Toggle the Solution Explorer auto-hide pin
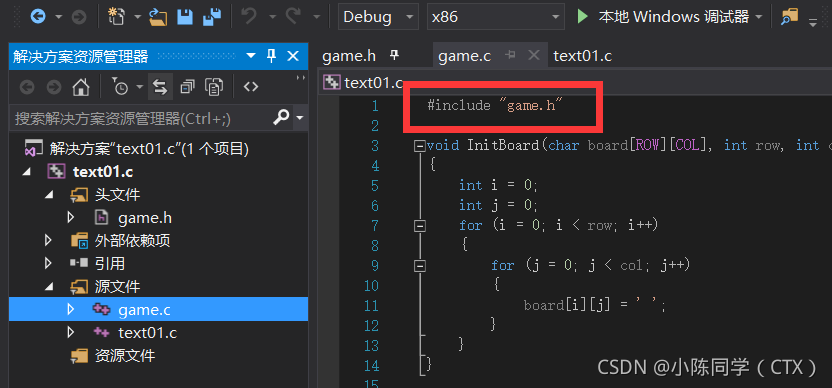The width and height of the screenshot is (832, 388). pyautogui.click(x=271, y=56)
